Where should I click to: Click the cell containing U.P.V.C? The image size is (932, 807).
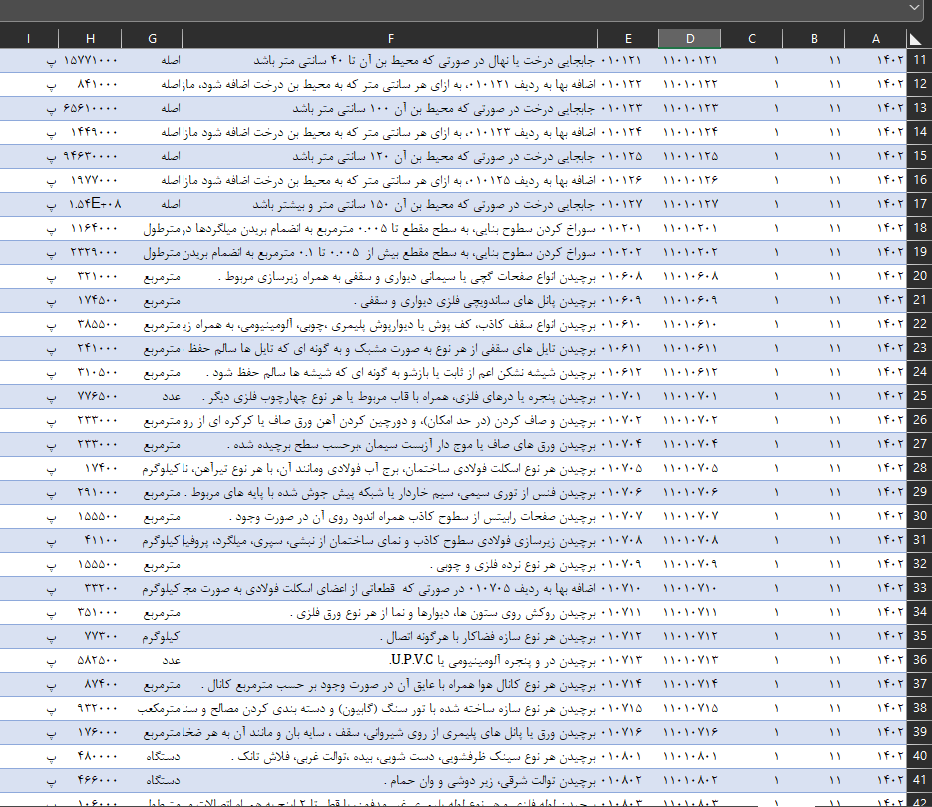click(x=391, y=660)
